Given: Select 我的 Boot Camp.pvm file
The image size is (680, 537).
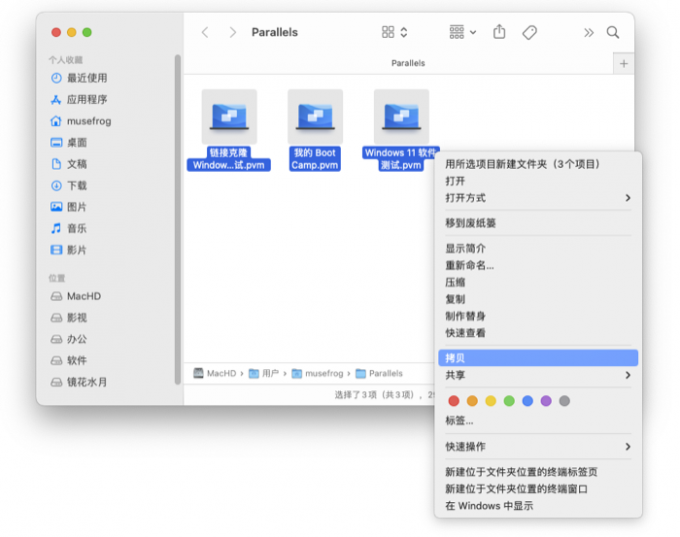Looking at the screenshot, I should coord(315,130).
